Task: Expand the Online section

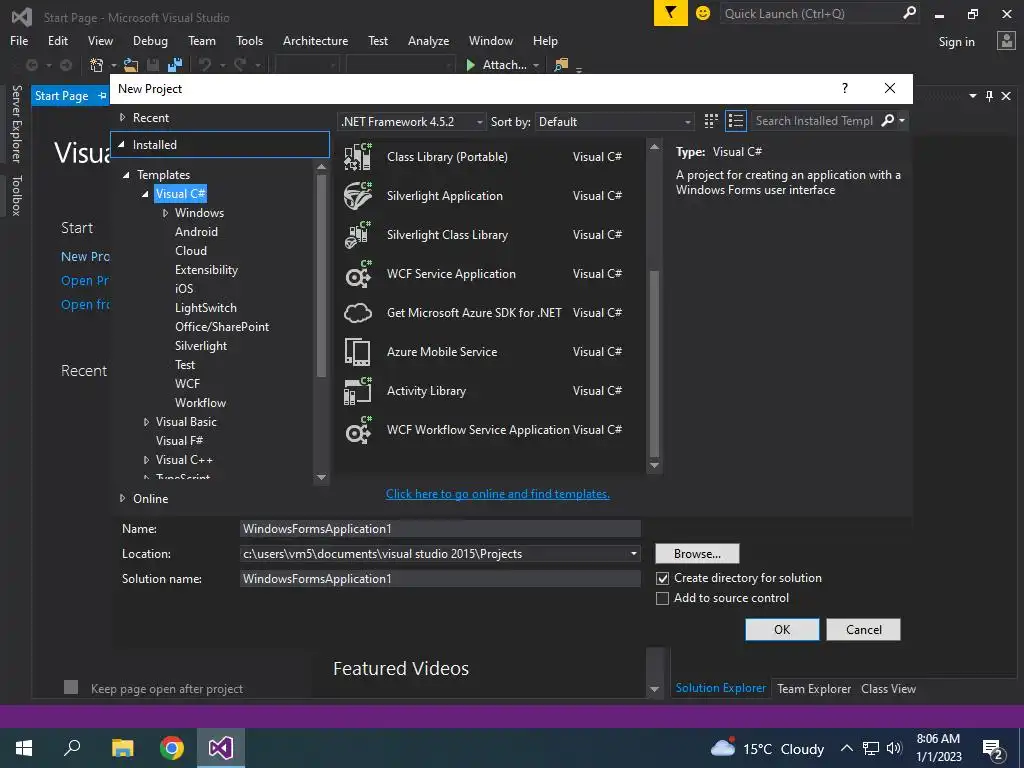Action: (x=122, y=498)
